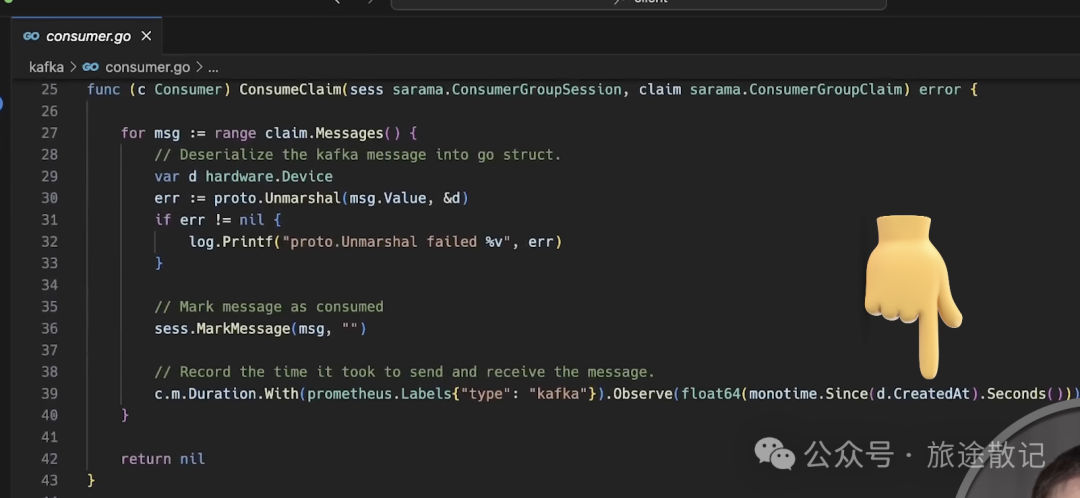Click 'sess.MarkMessage' on line 36

222,329
